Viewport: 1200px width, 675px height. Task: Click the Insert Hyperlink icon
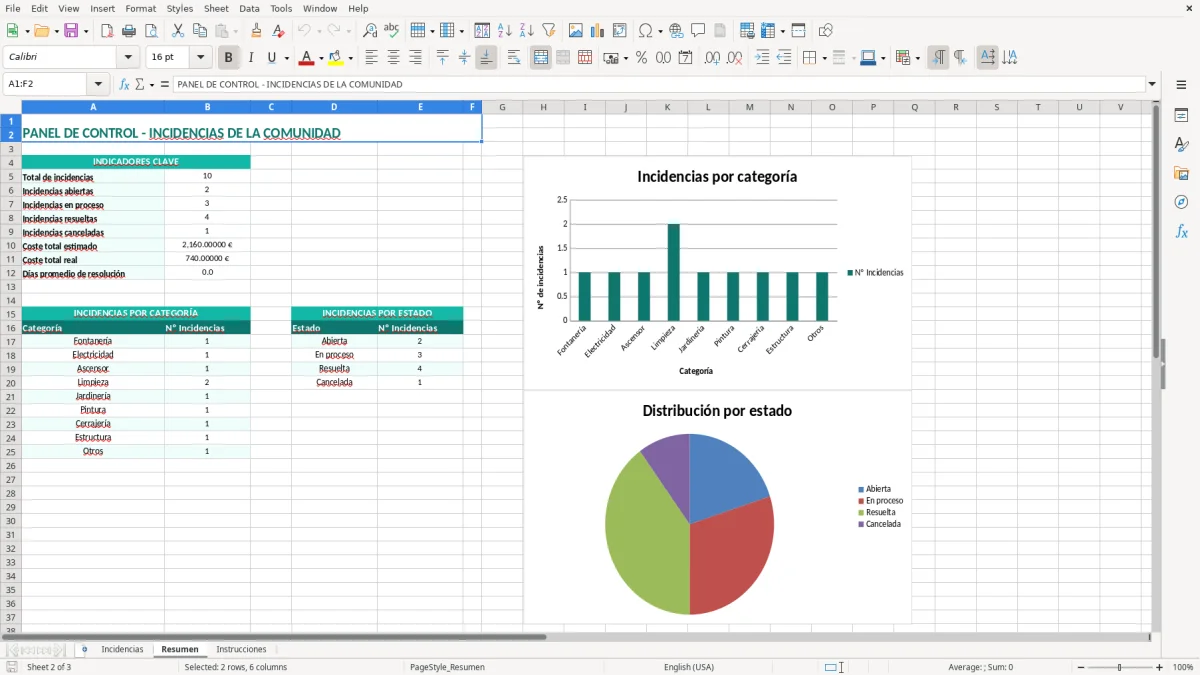(x=676, y=31)
